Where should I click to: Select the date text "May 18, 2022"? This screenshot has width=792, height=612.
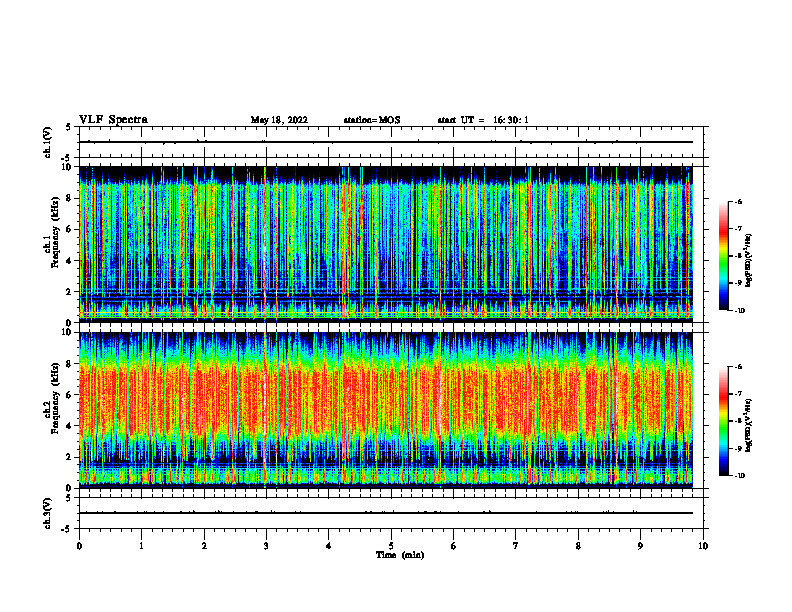click(279, 120)
